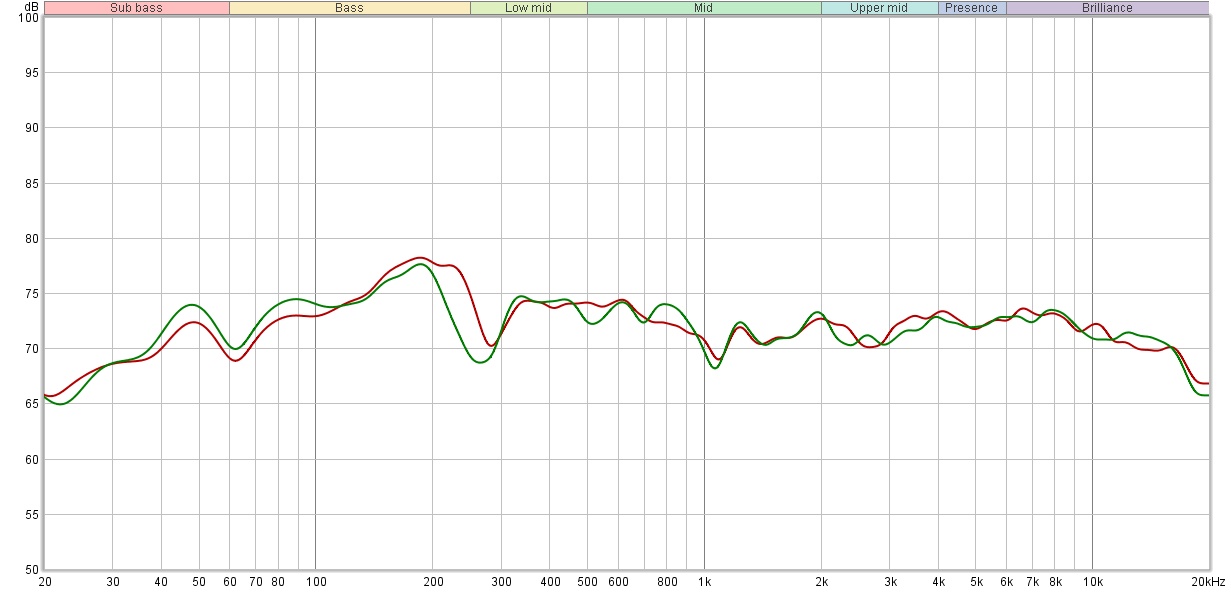1231x593 pixels.
Task: Click the Brilliance band label
Action: [1107, 8]
